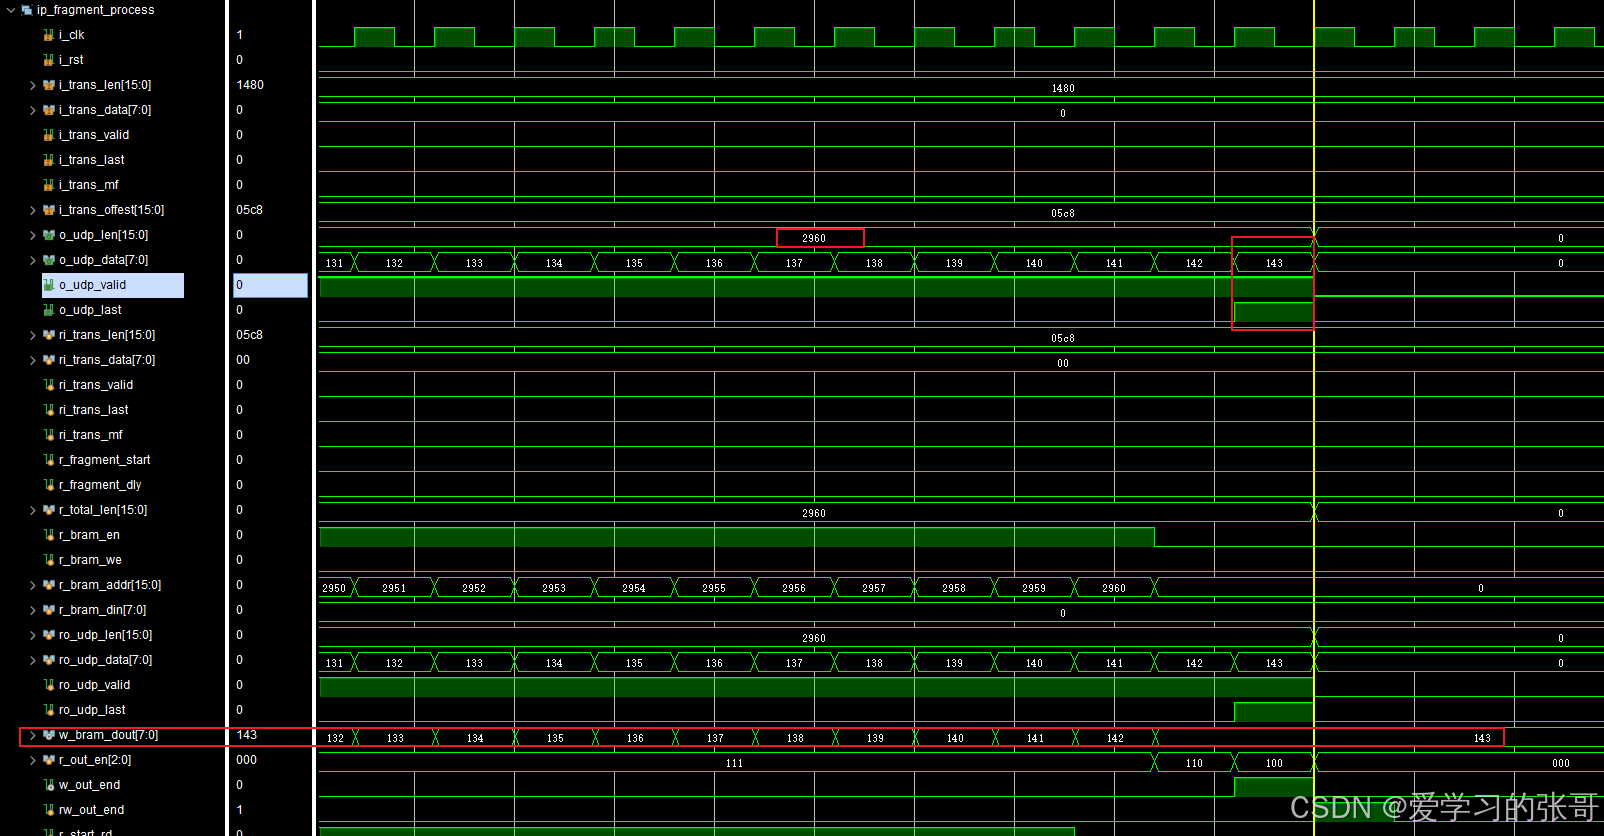This screenshot has width=1604, height=836.
Task: Click the r_total_len bus icon
Action: click(49, 510)
